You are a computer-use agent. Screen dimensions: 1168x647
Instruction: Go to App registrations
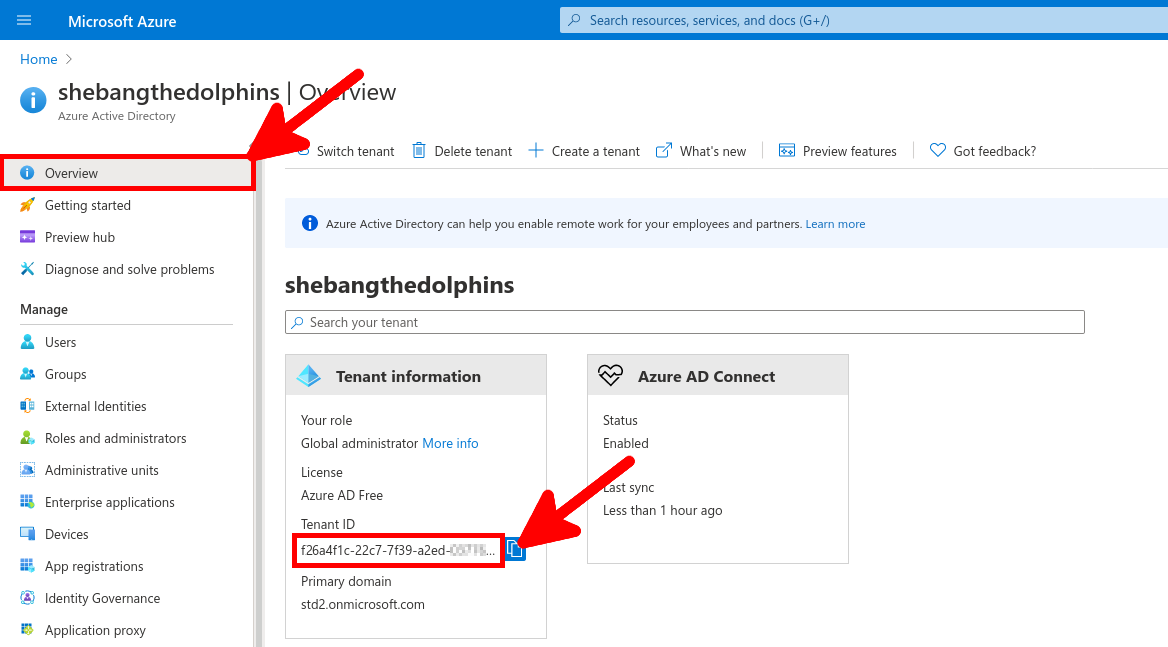95,565
